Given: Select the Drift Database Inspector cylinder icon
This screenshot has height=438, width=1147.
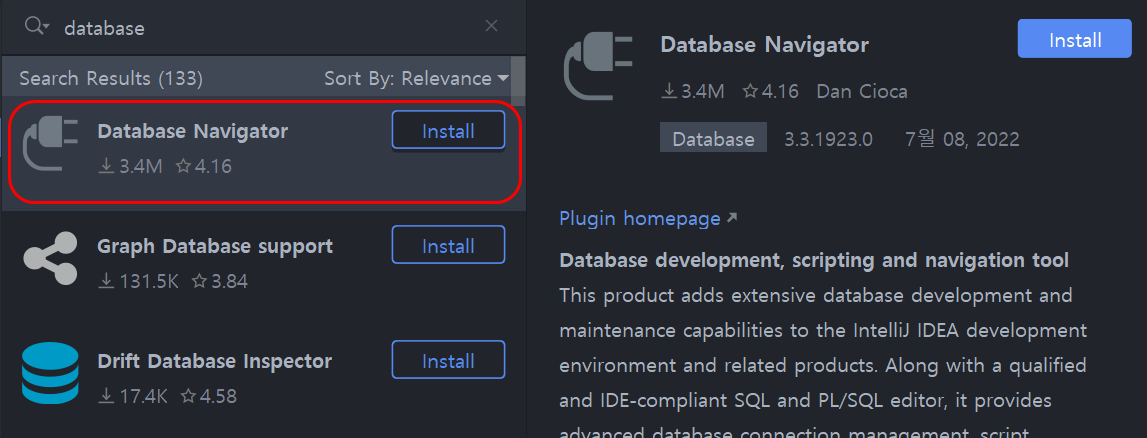Looking at the screenshot, I should pyautogui.click(x=50, y=373).
